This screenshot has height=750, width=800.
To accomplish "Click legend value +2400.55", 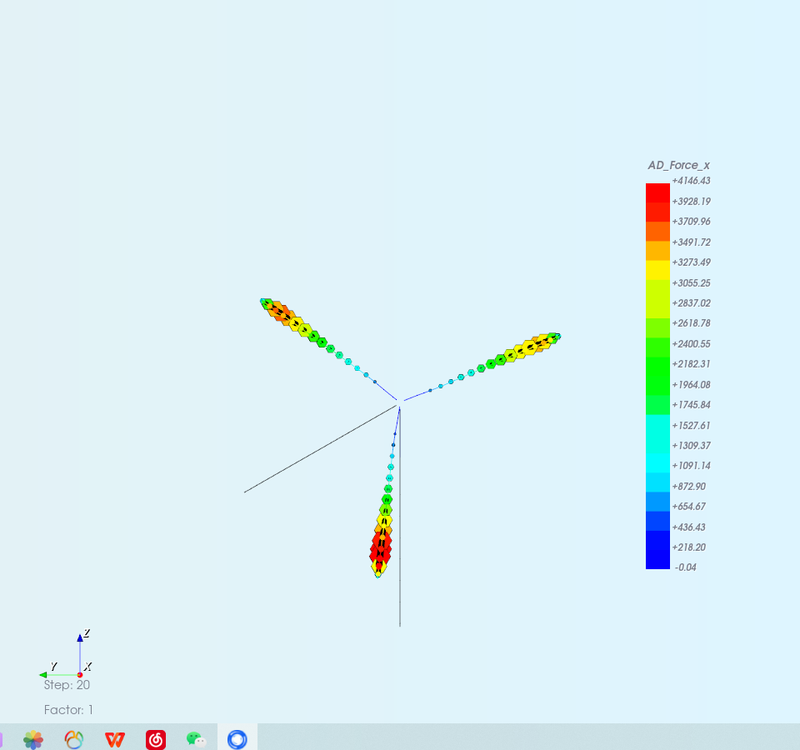I will 691,343.
